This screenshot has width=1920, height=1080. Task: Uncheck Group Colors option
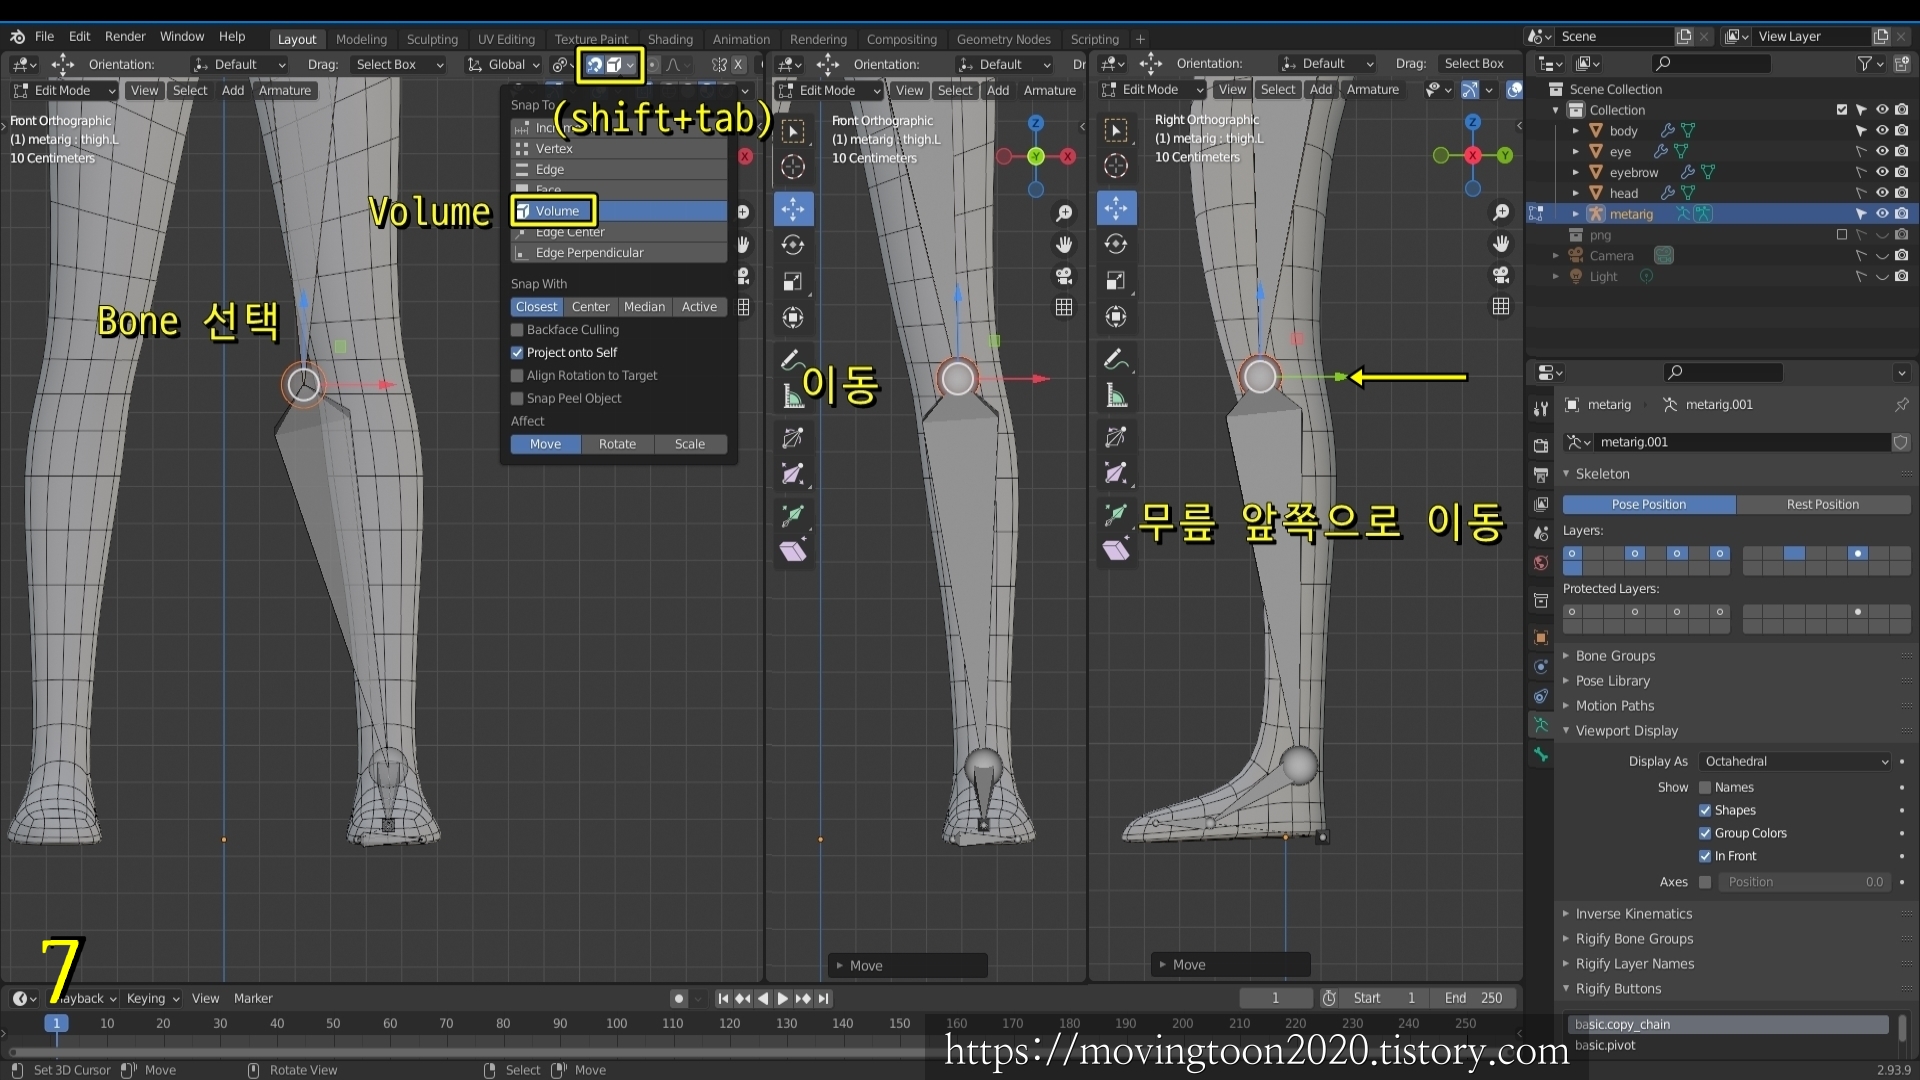[1705, 833]
